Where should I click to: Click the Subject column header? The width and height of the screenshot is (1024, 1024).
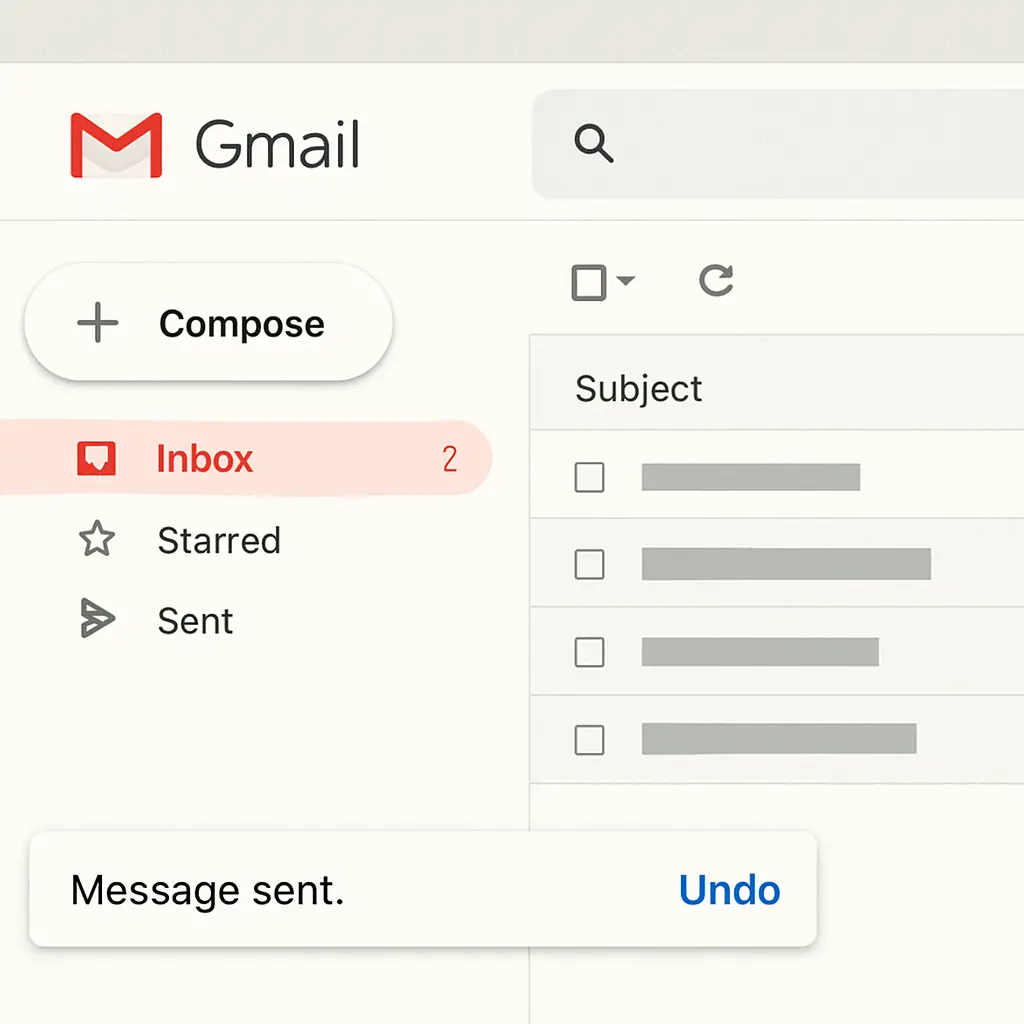coord(638,388)
